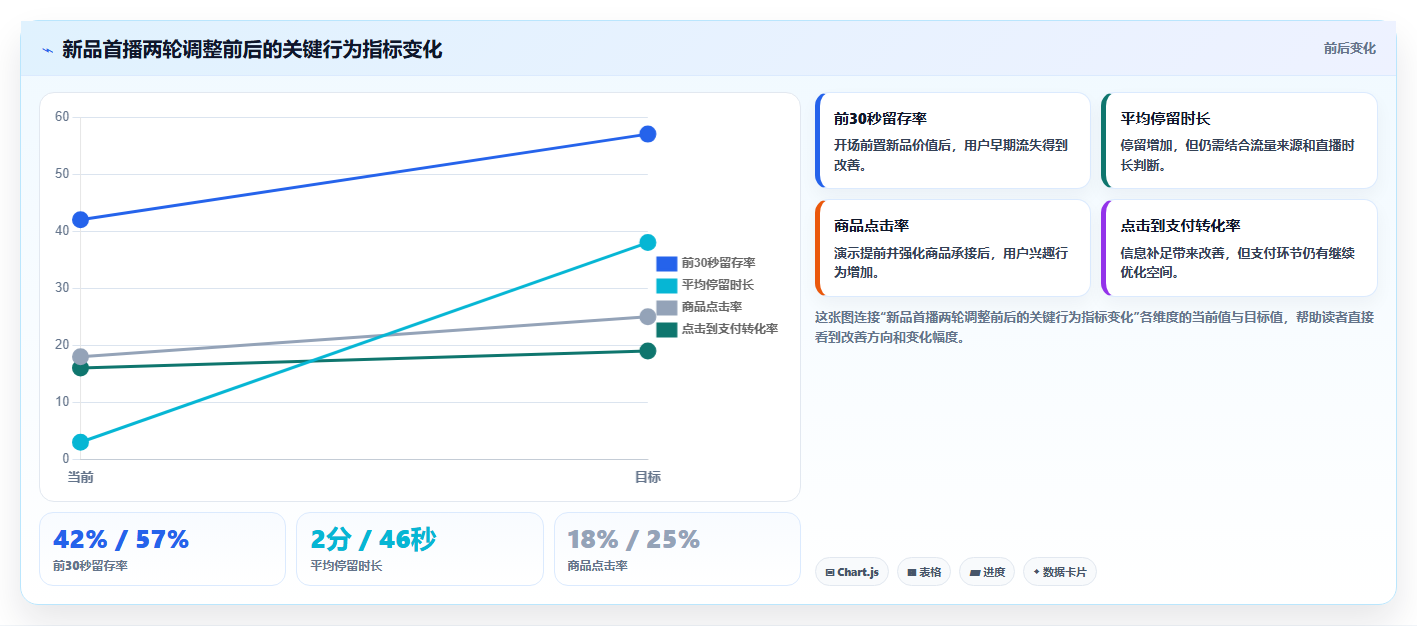The image size is (1417, 626).
Task: Select gray data point at 目标 (25)
Action: 647,316
